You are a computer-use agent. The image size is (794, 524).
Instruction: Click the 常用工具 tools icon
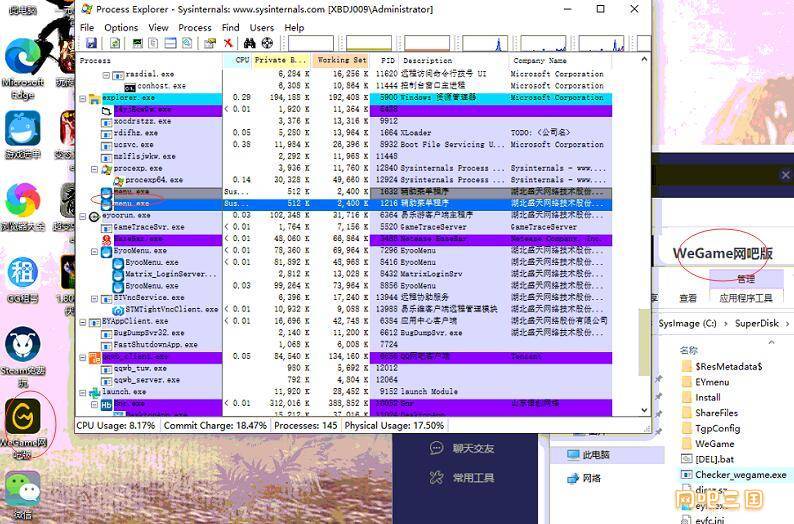[x=436, y=477]
